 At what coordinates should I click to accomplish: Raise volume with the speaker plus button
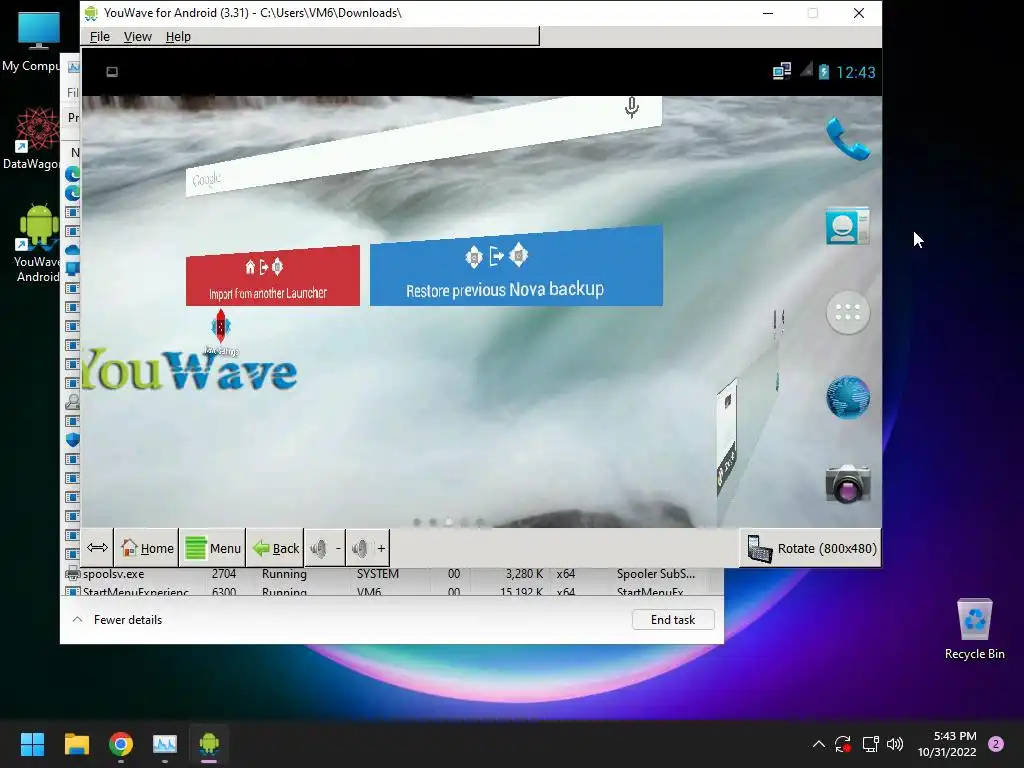coord(368,548)
